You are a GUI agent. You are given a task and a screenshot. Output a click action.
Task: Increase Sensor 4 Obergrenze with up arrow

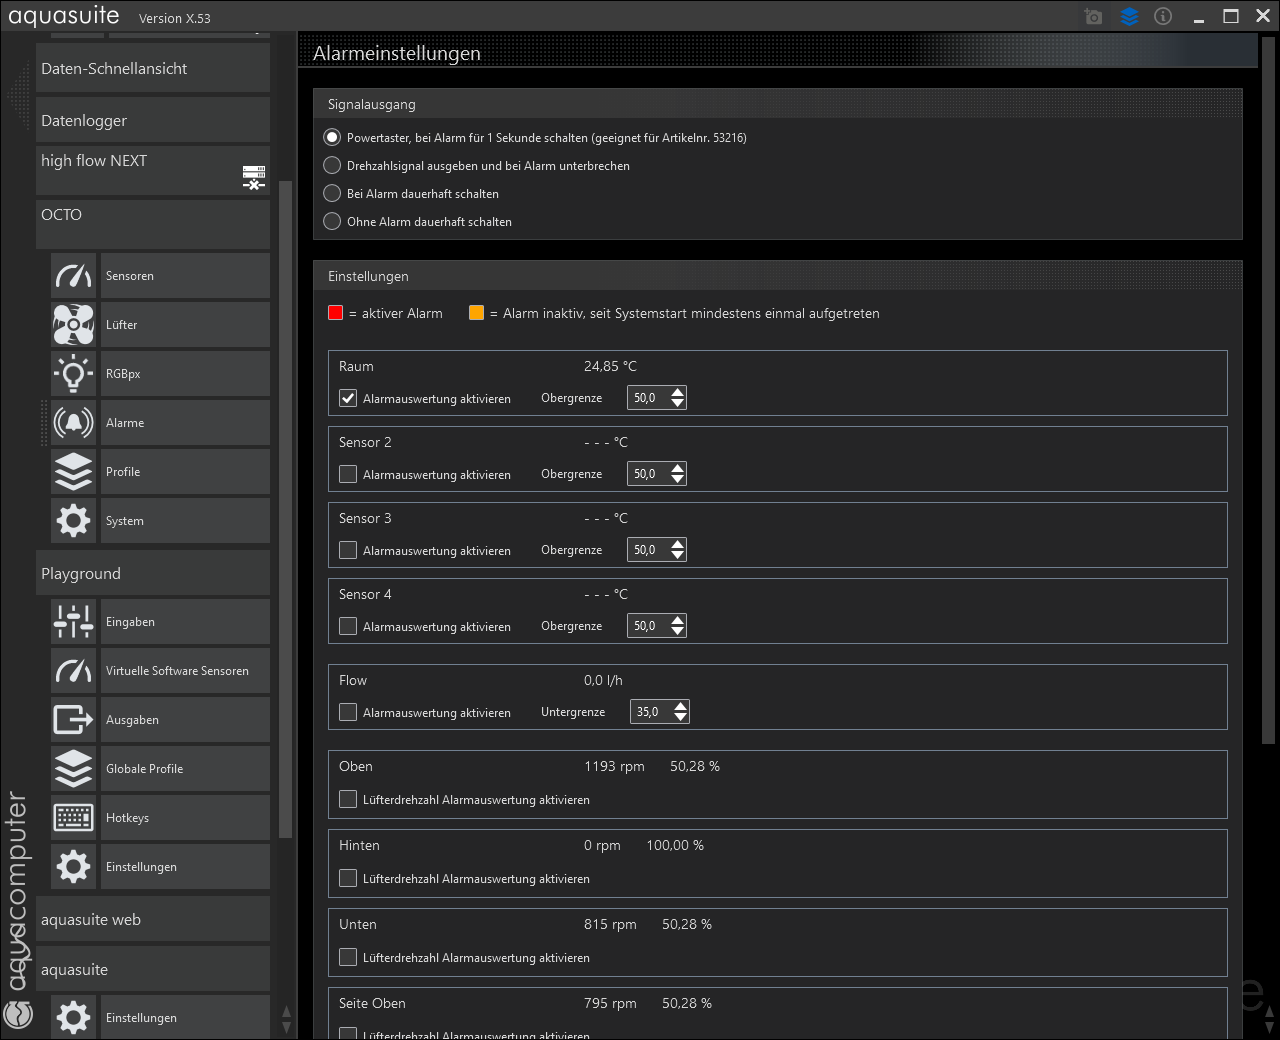678,620
